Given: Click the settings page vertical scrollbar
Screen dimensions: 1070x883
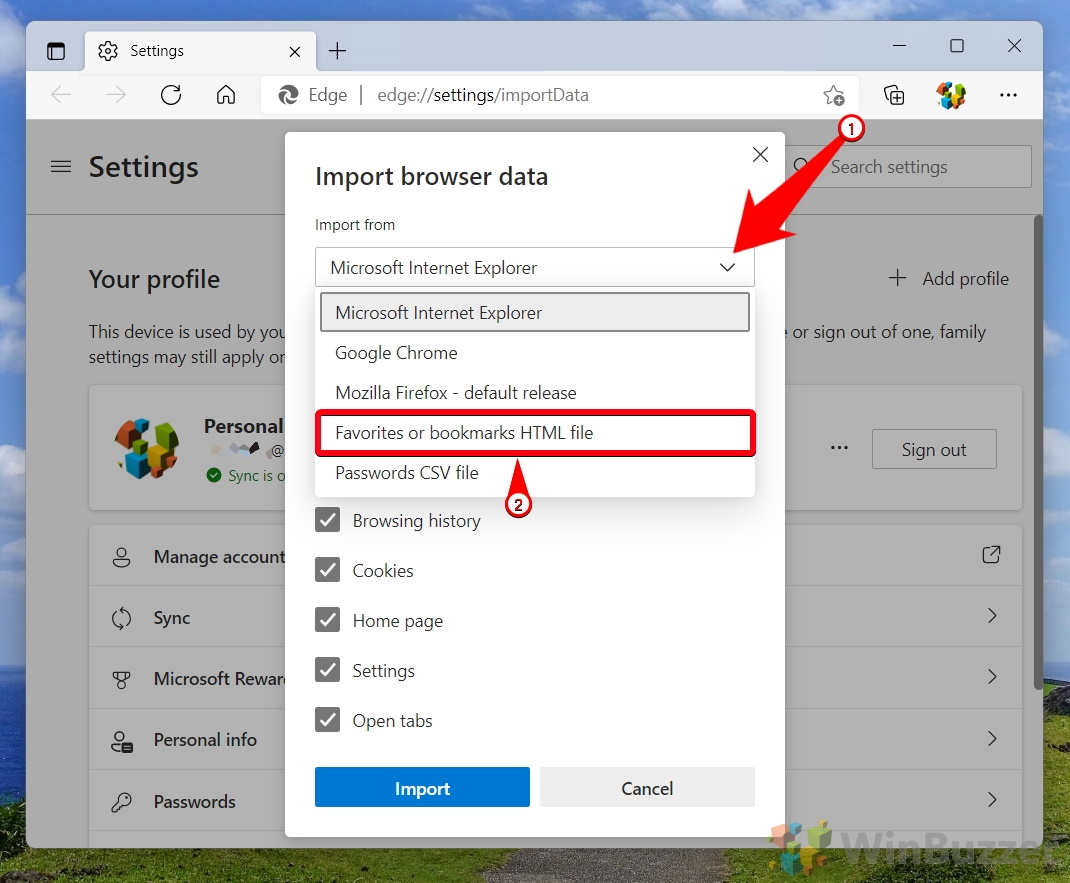Looking at the screenshot, I should click(1038, 452).
